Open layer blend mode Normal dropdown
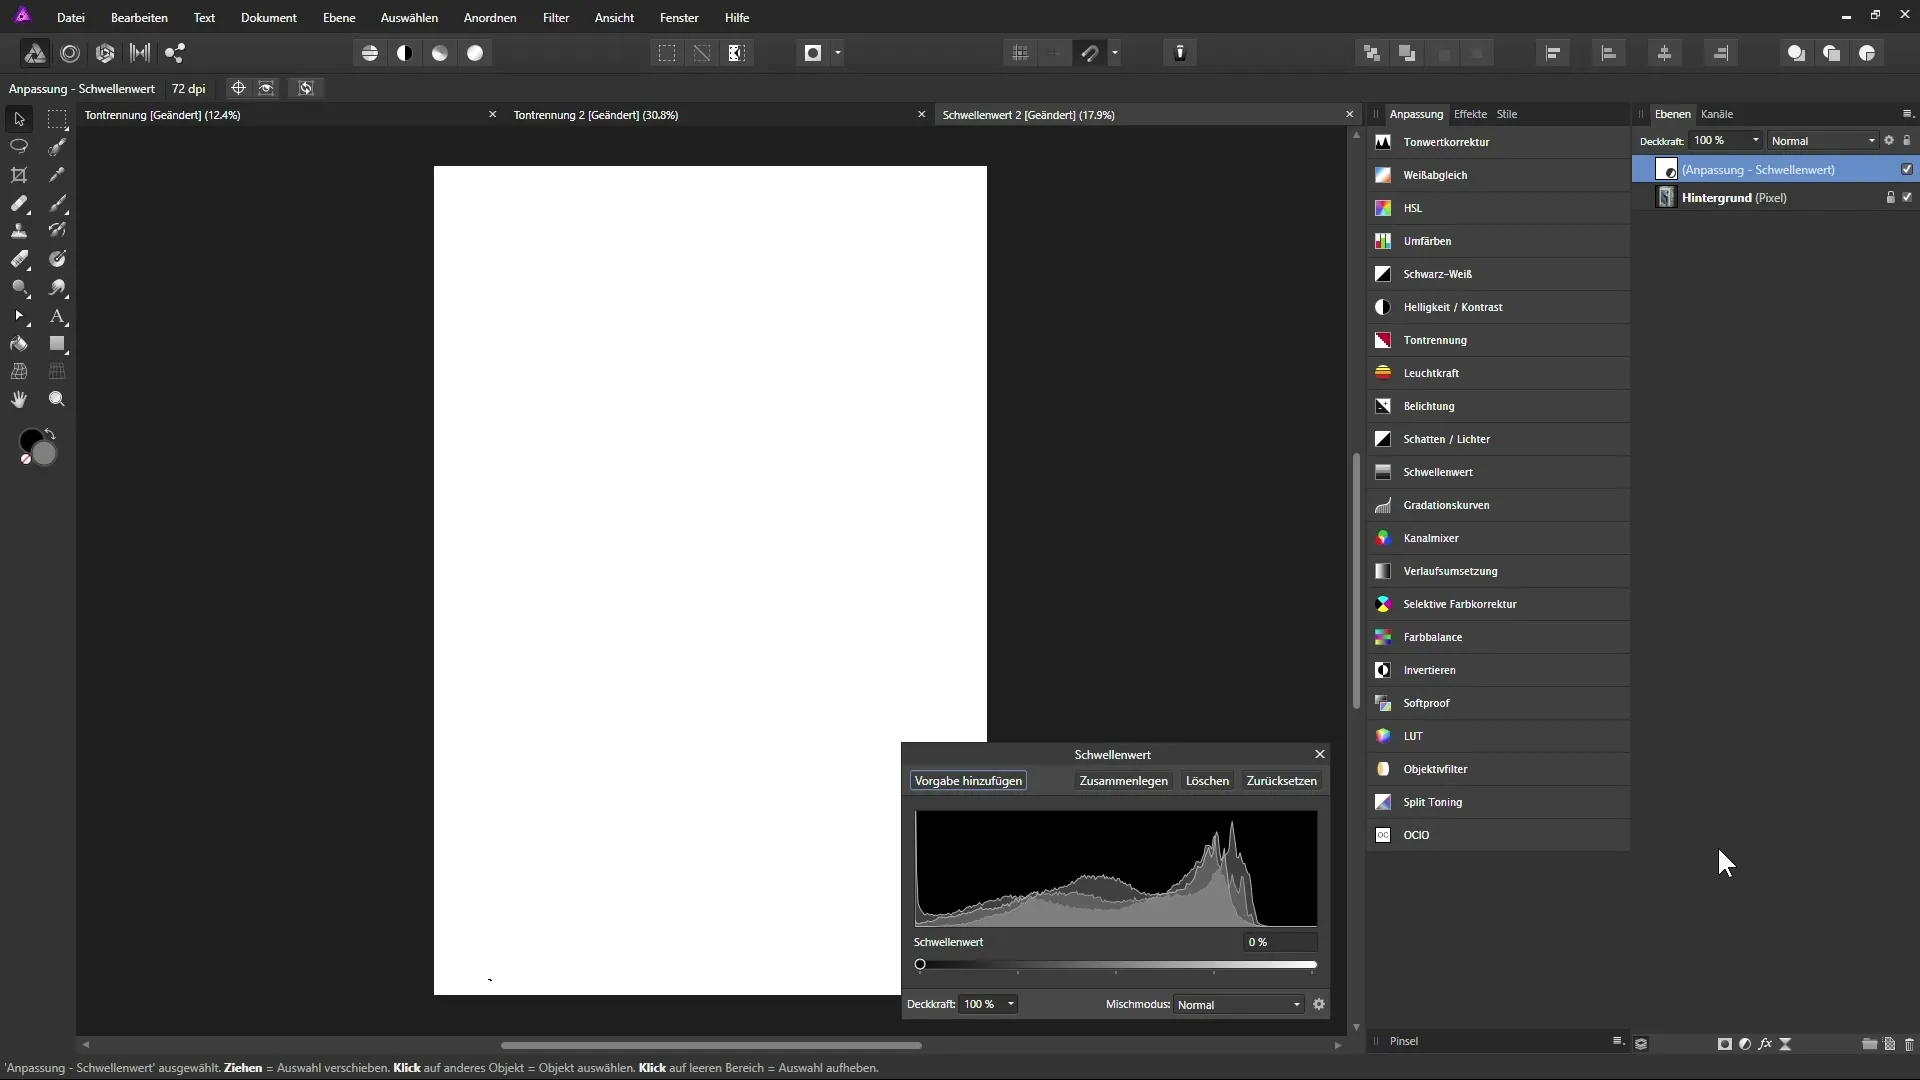Image resolution: width=1920 pixels, height=1080 pixels. coord(1824,141)
